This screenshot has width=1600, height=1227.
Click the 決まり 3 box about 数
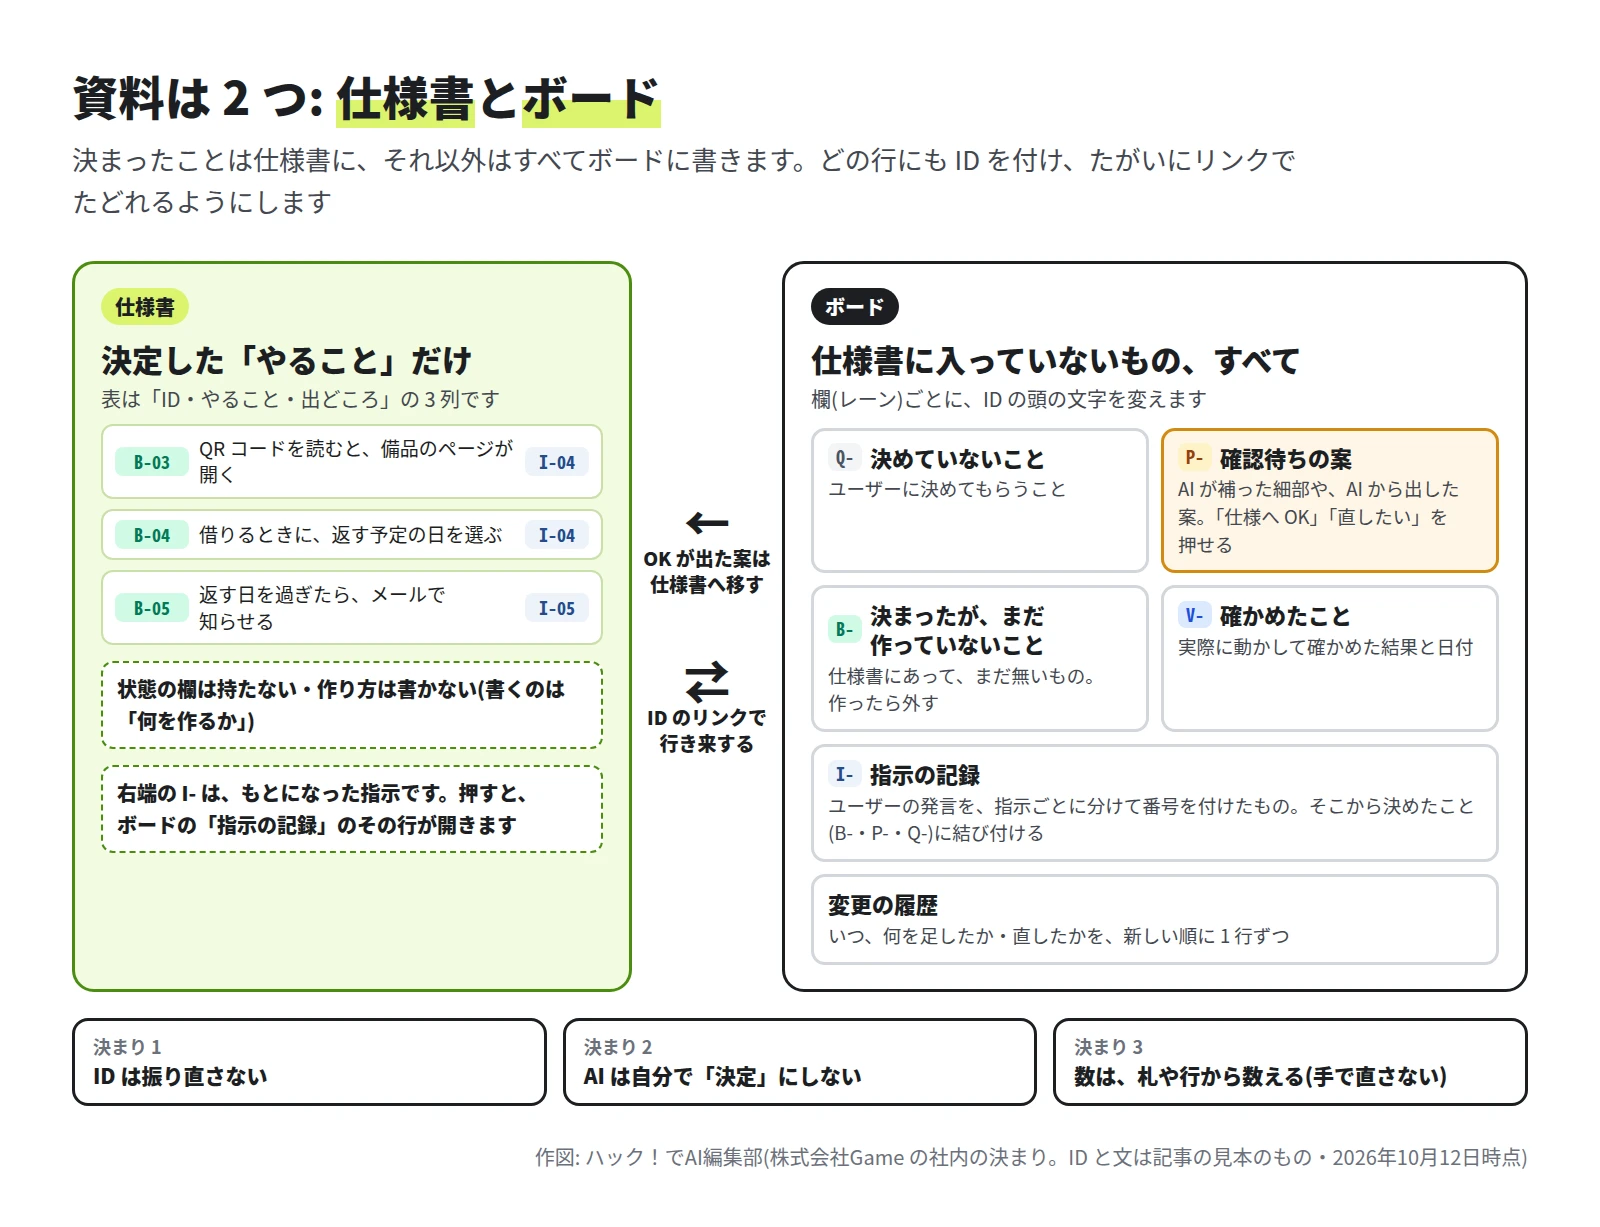(x=1290, y=1062)
